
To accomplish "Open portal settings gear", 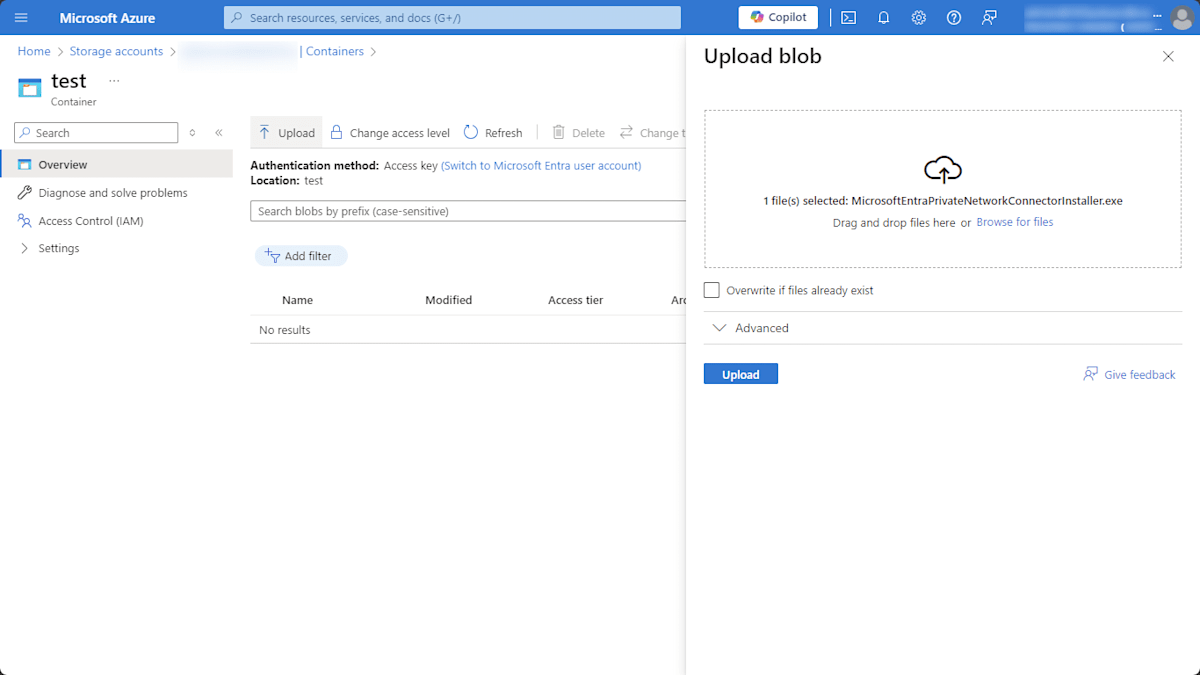I will coord(919,18).
